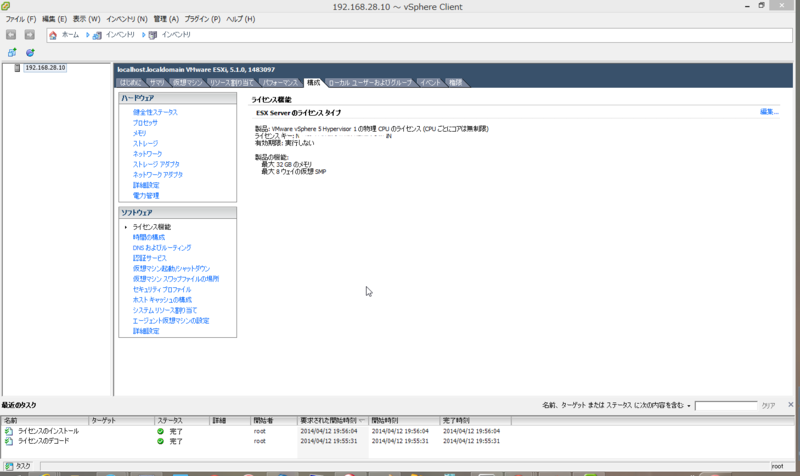Screen dimensions: 800x476
Task: Open 仮想マシン起動/シャットダウン link
Action: pos(171,269)
